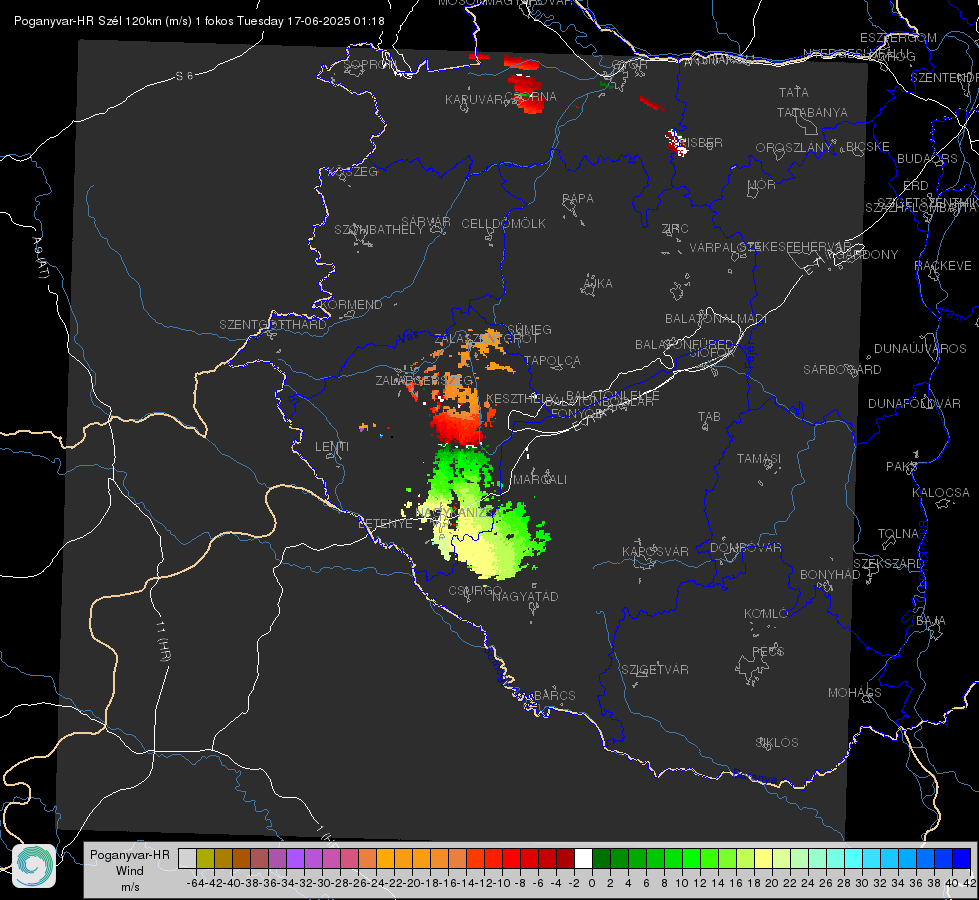979x900 pixels.
Task: Click the DOMBOVAR city label
Action: coord(745,548)
